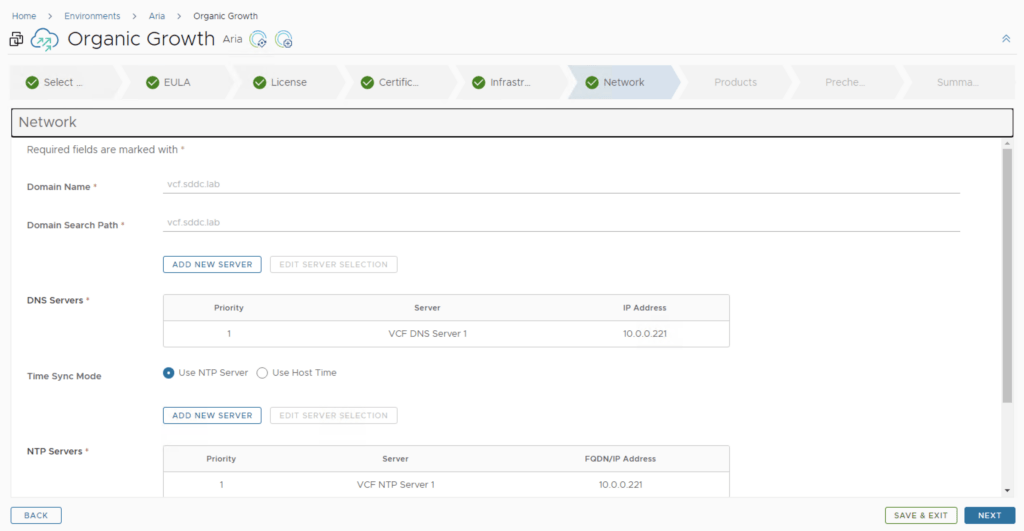1024x531 pixels.
Task: Open the Infrastructure wizard step
Action: [510, 82]
